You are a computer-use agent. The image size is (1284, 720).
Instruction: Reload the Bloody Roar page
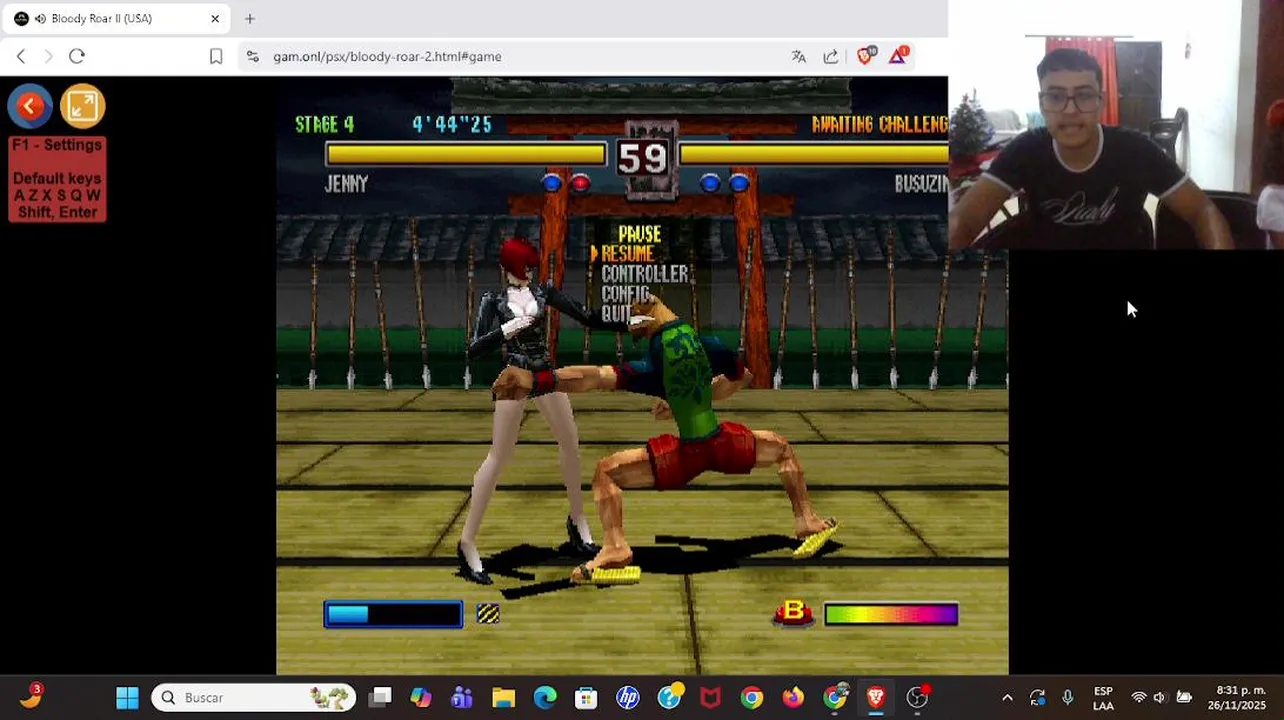[x=77, y=56]
